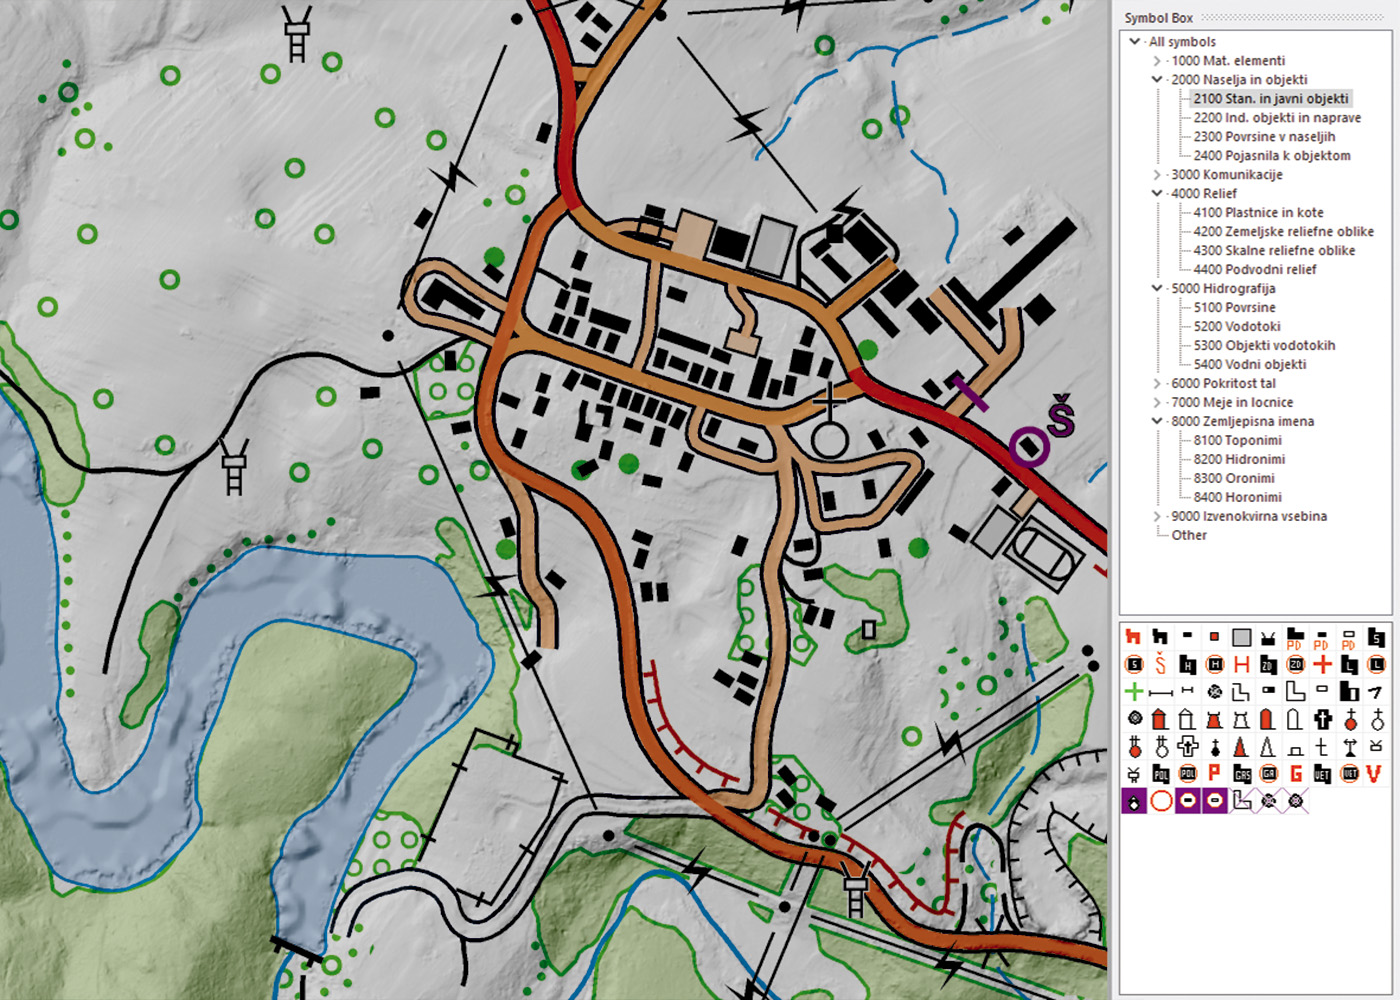
Task: Select the Other symbols category
Action: point(1188,536)
